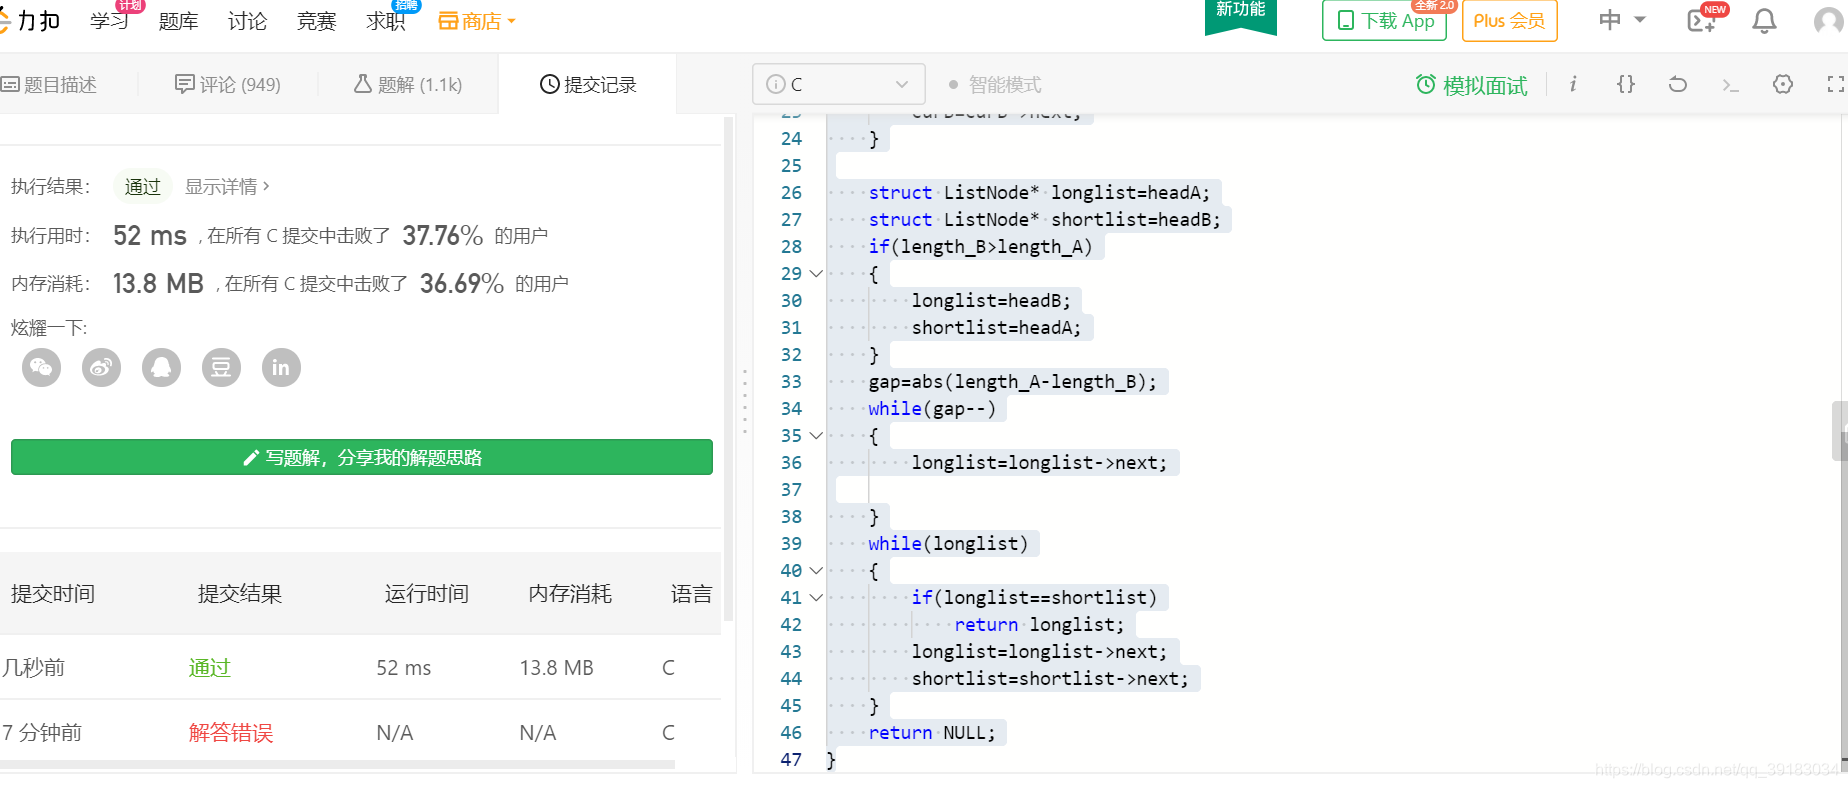
Task: Share result via Weibo icon
Action: tap(101, 368)
